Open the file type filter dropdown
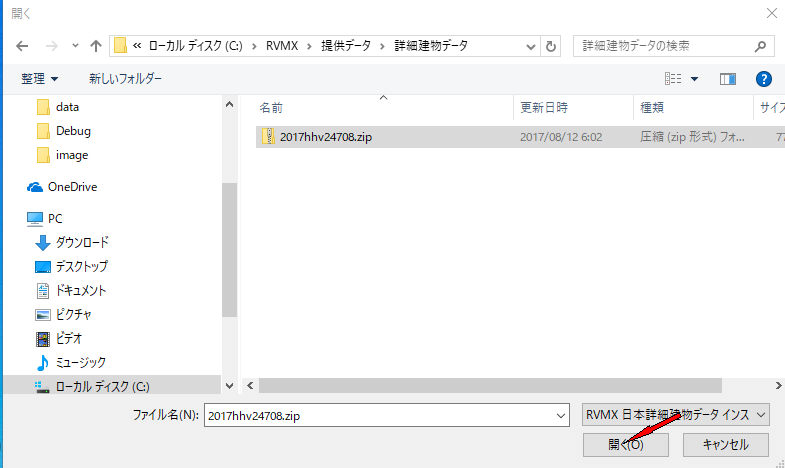785x468 pixels. tap(675, 414)
